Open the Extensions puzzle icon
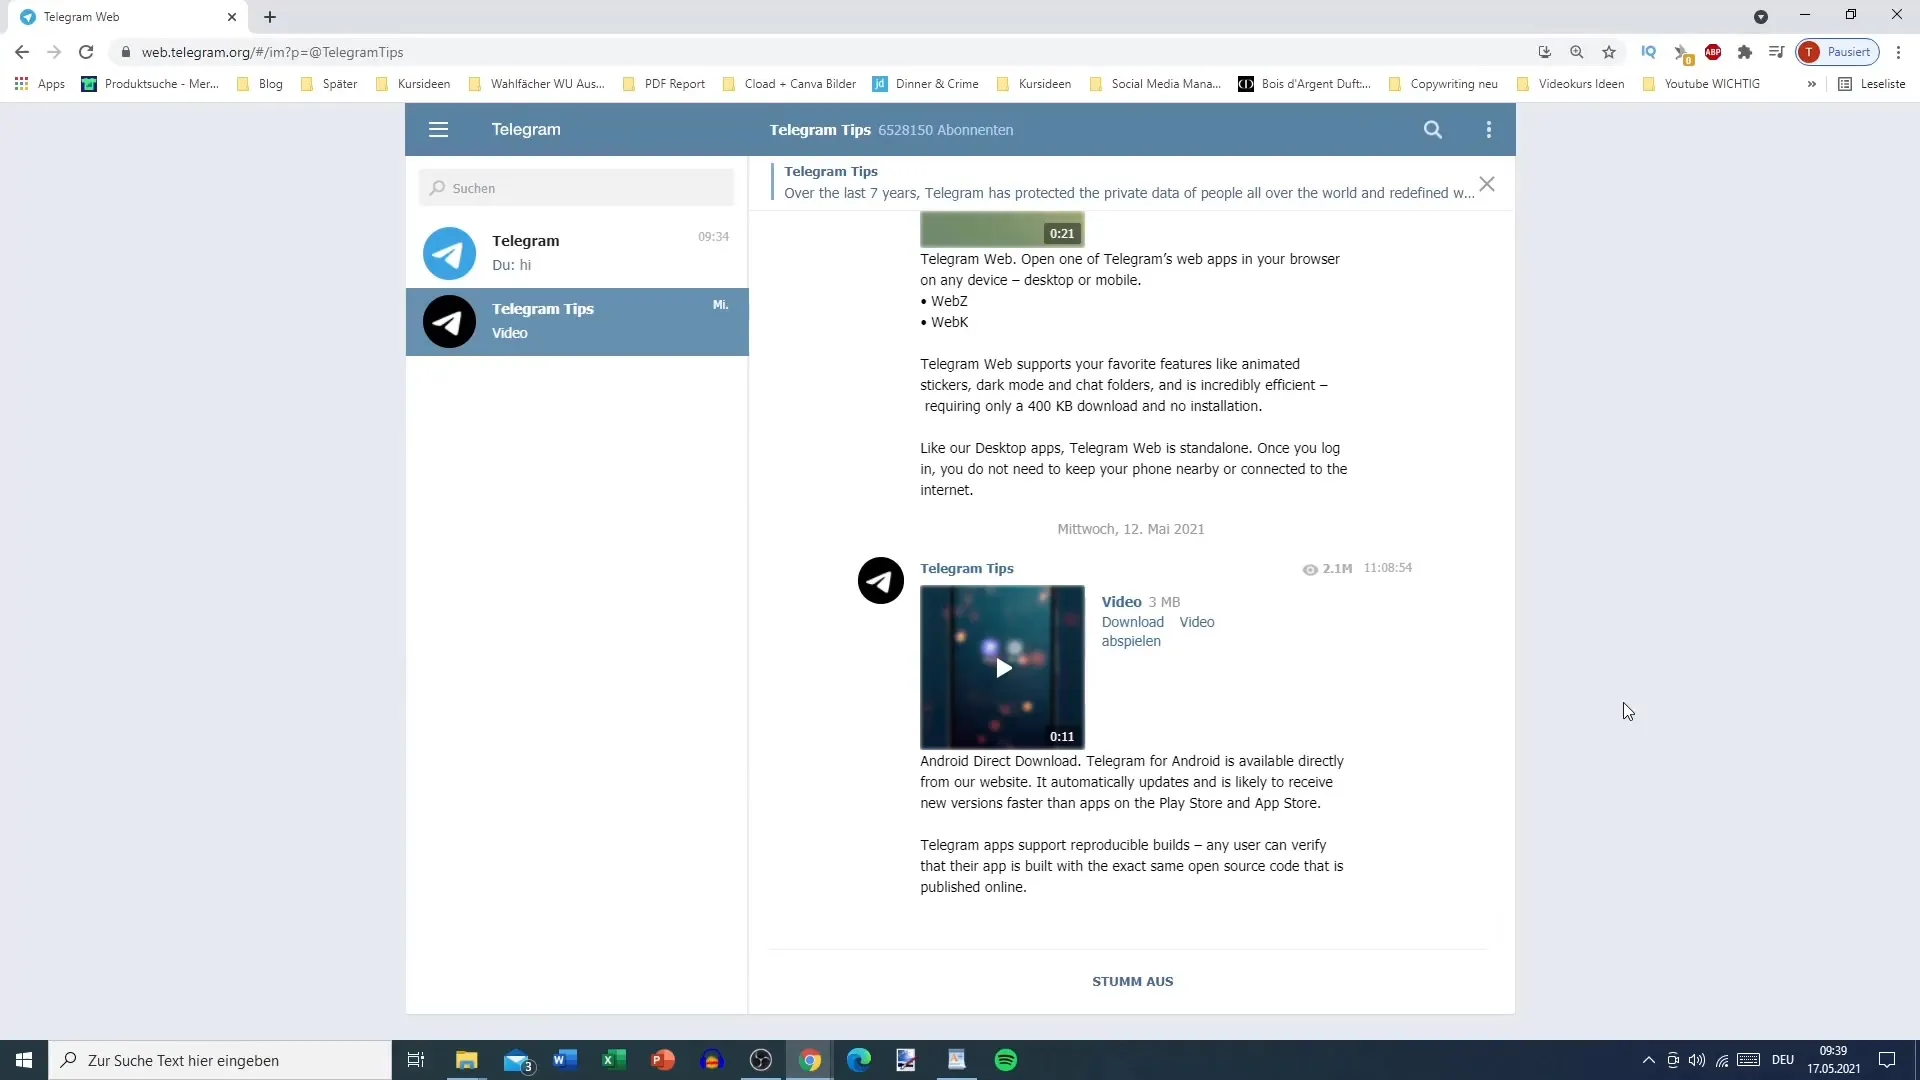 pos(1745,52)
